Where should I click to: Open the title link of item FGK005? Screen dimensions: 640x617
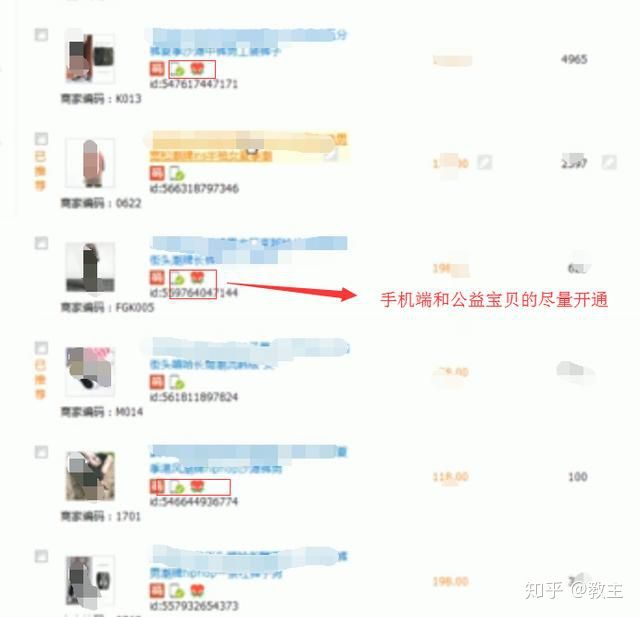(x=249, y=251)
